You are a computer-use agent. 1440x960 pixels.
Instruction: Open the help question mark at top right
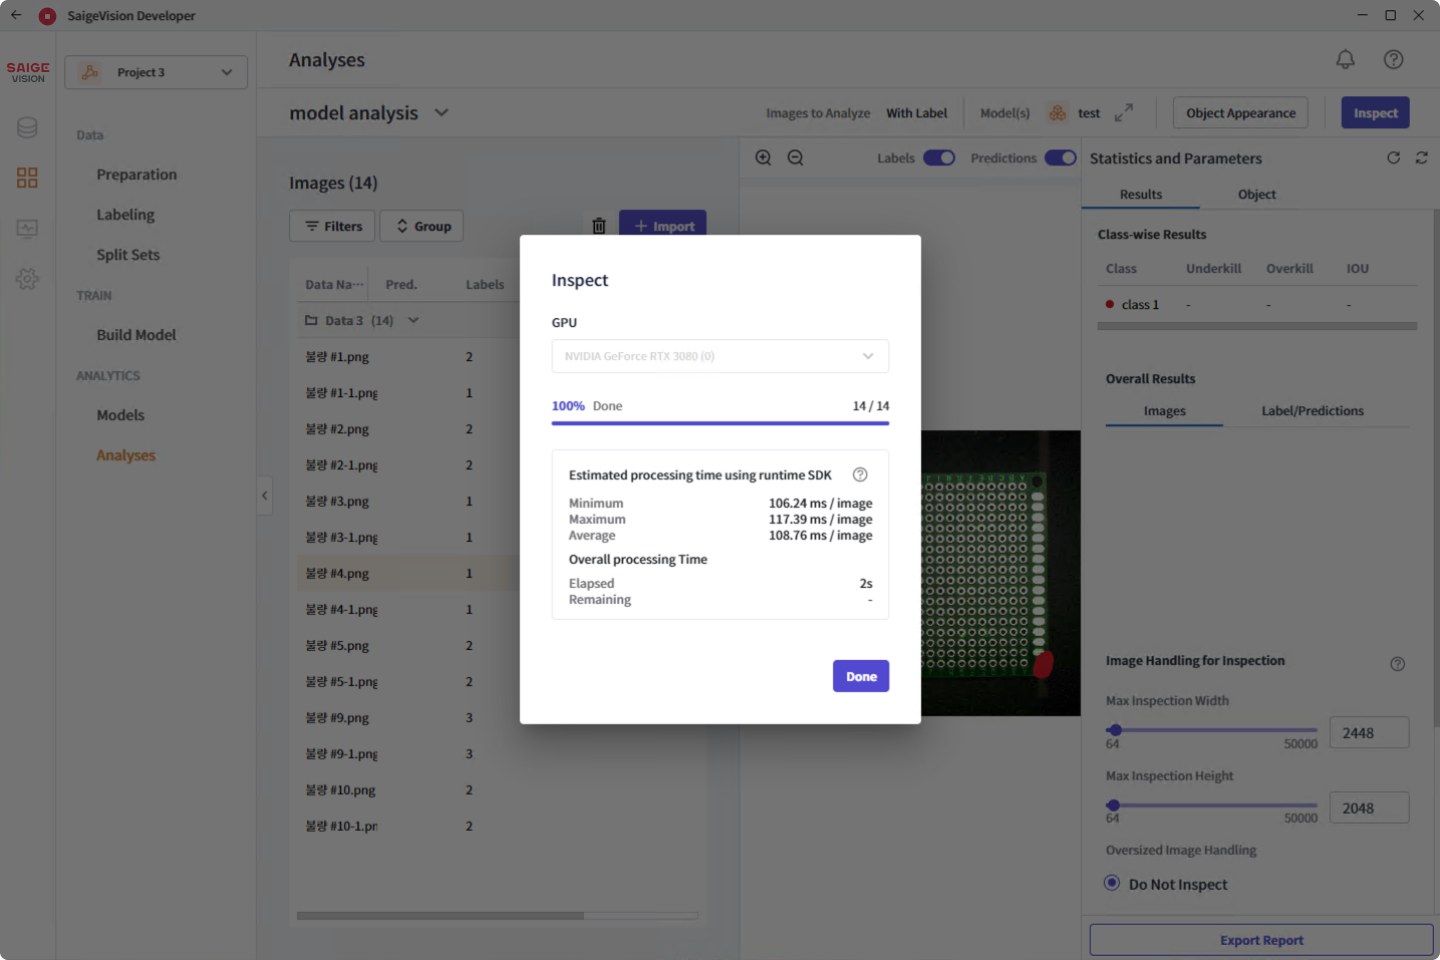click(1393, 60)
